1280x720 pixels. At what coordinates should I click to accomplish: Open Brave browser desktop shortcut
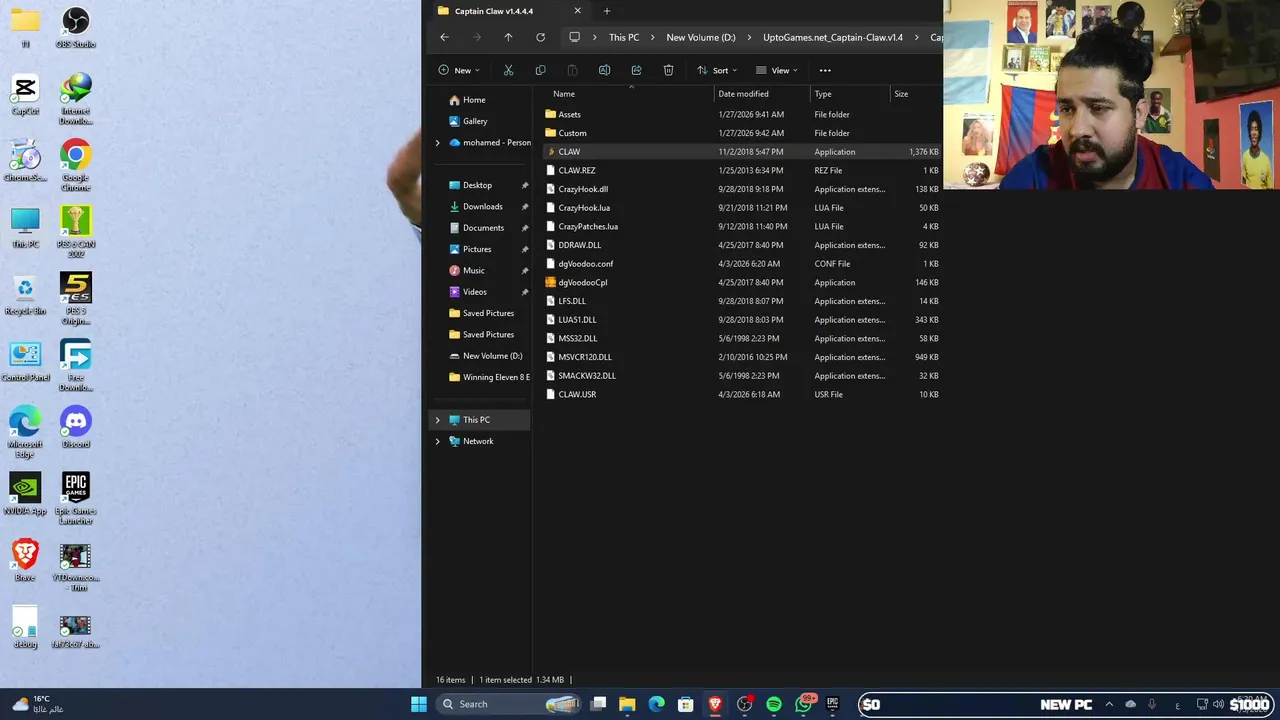[25, 561]
